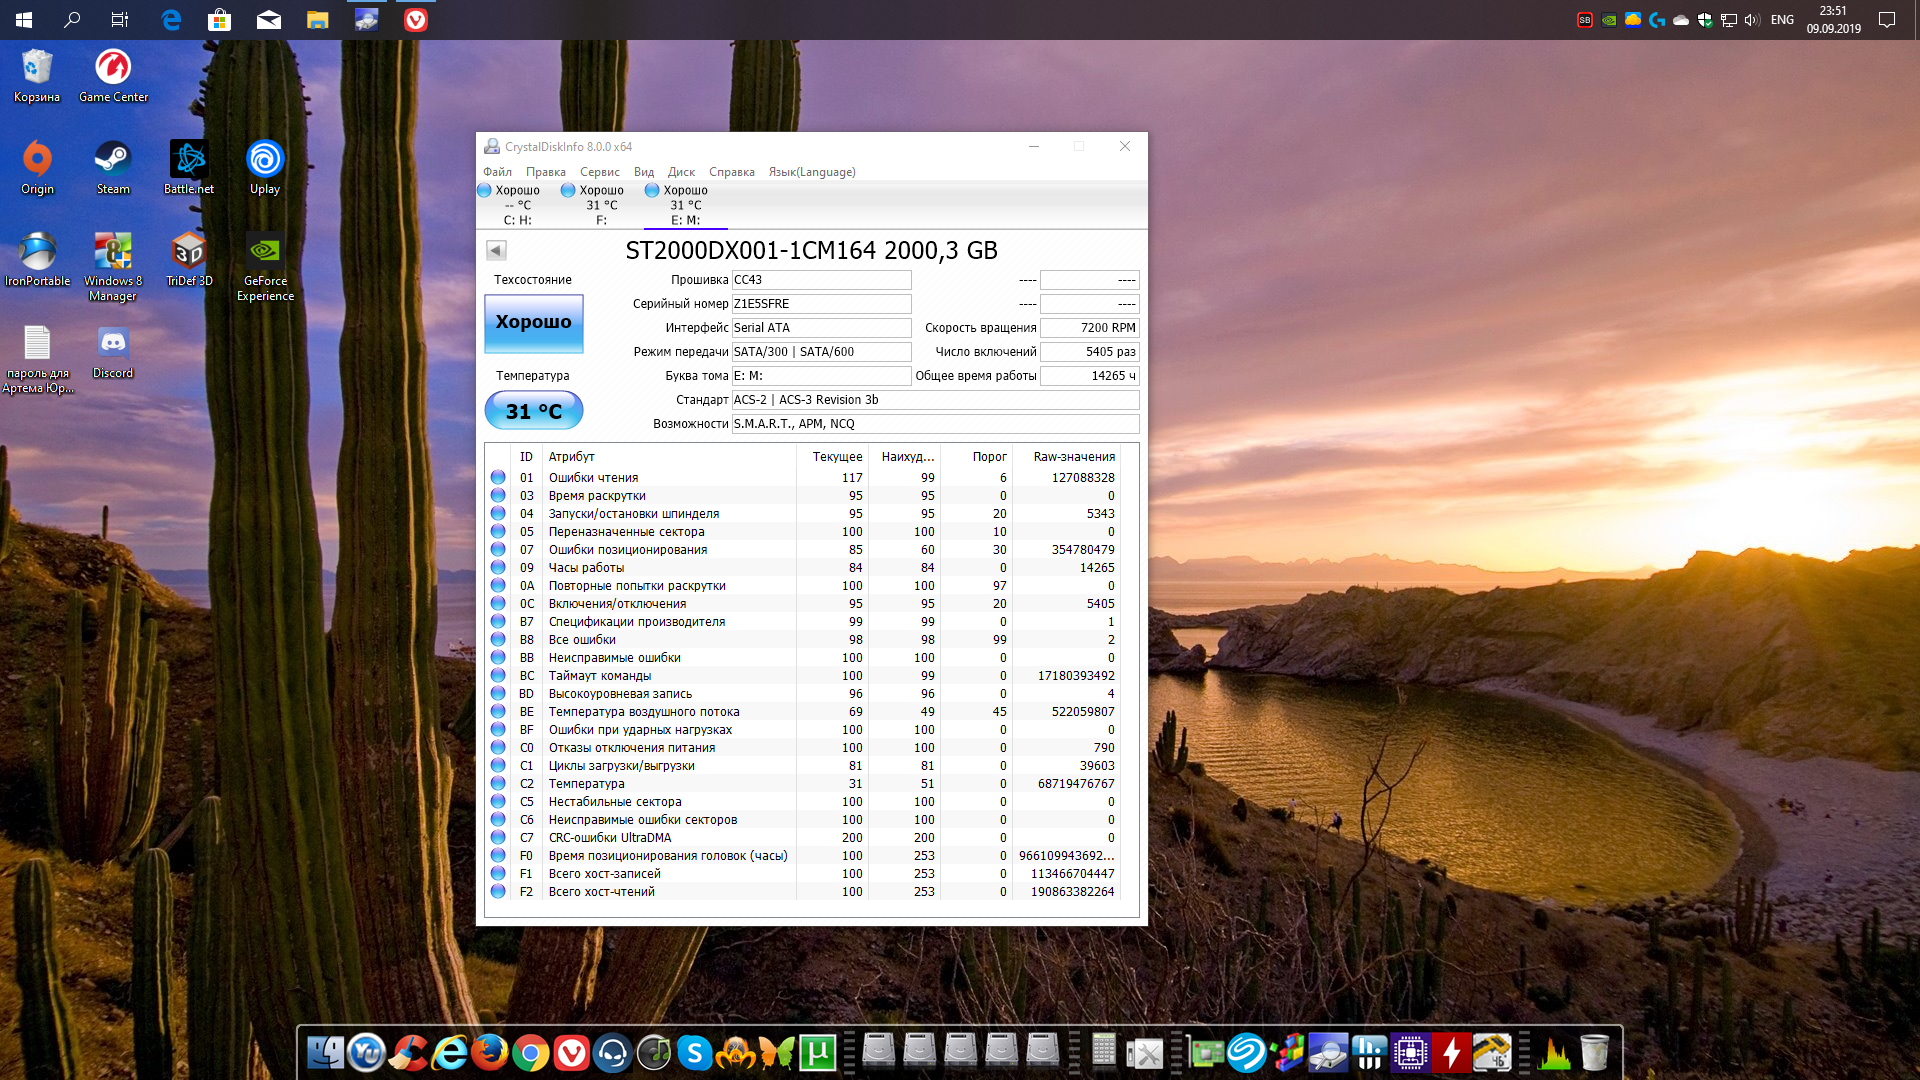Open the Язык(Language) menu
1920x1080 pixels.
[811, 172]
